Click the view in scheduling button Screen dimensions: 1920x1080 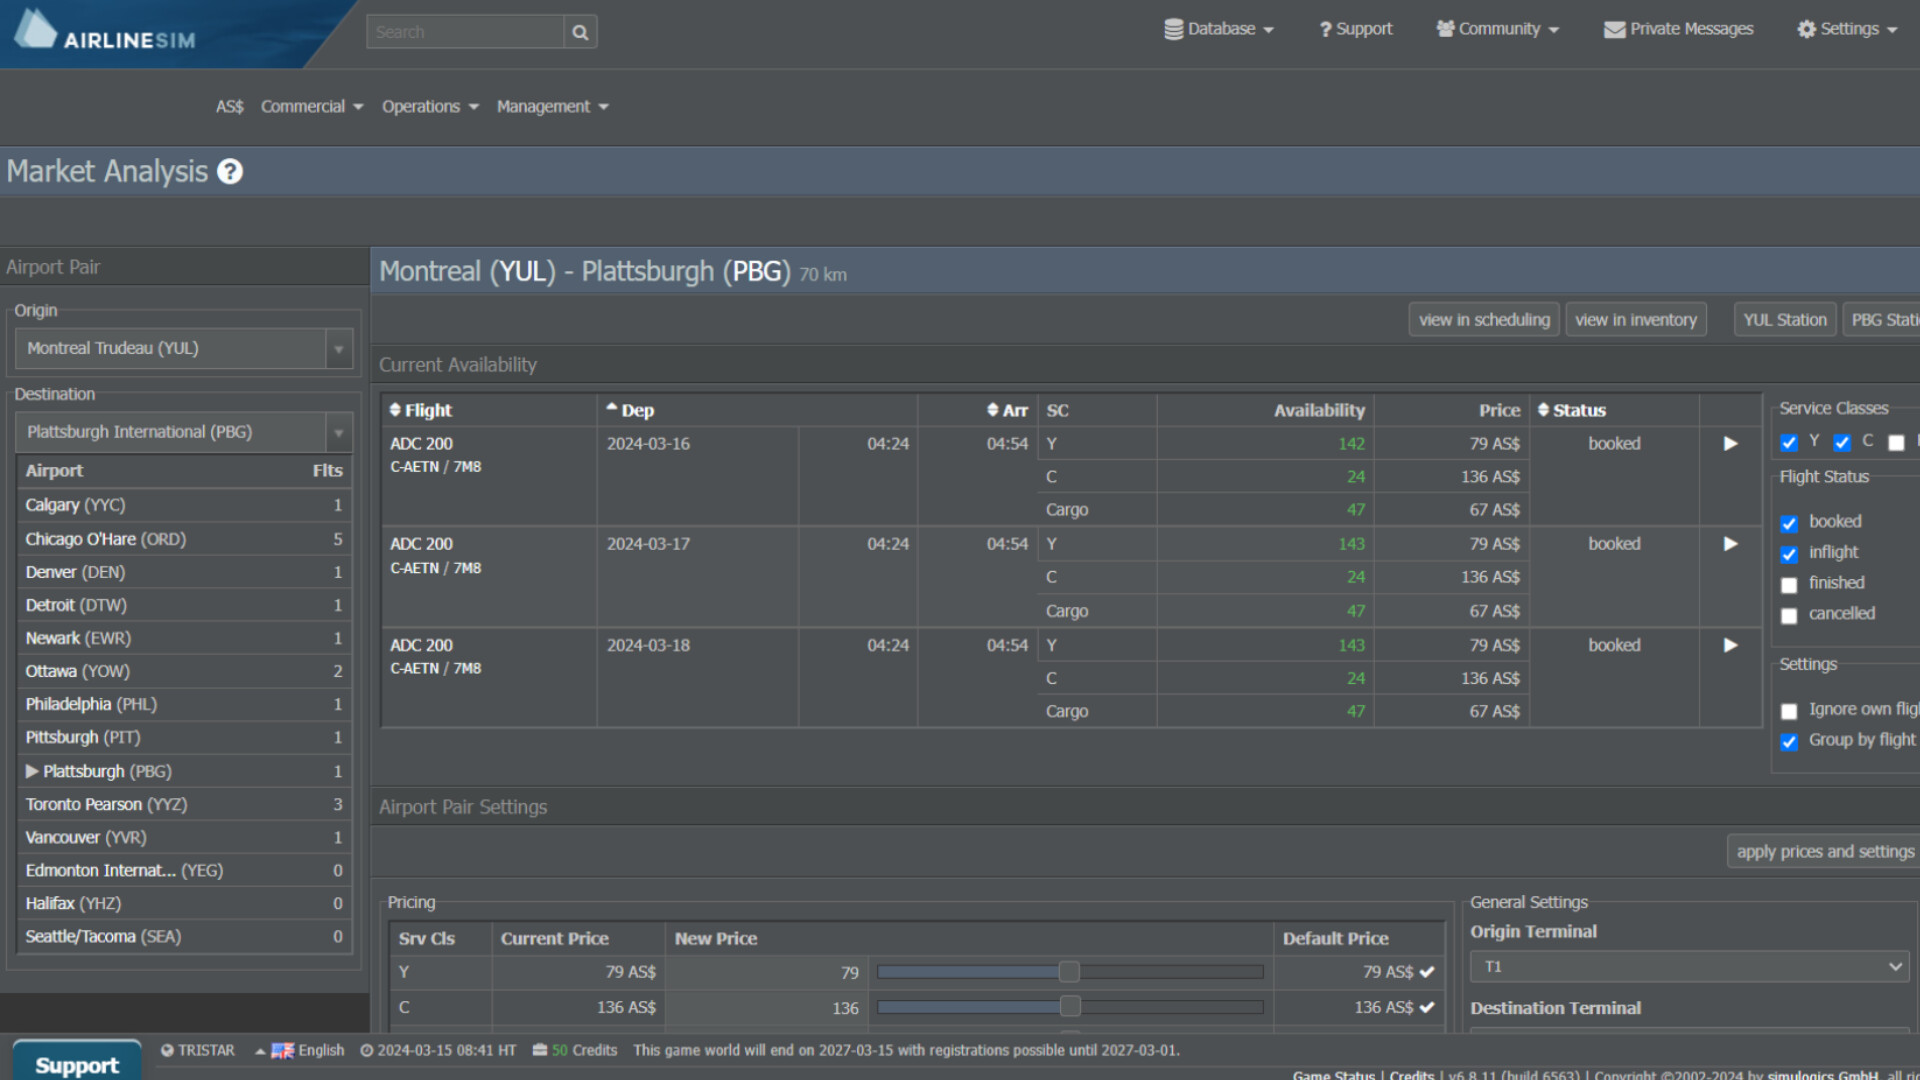[1484, 319]
